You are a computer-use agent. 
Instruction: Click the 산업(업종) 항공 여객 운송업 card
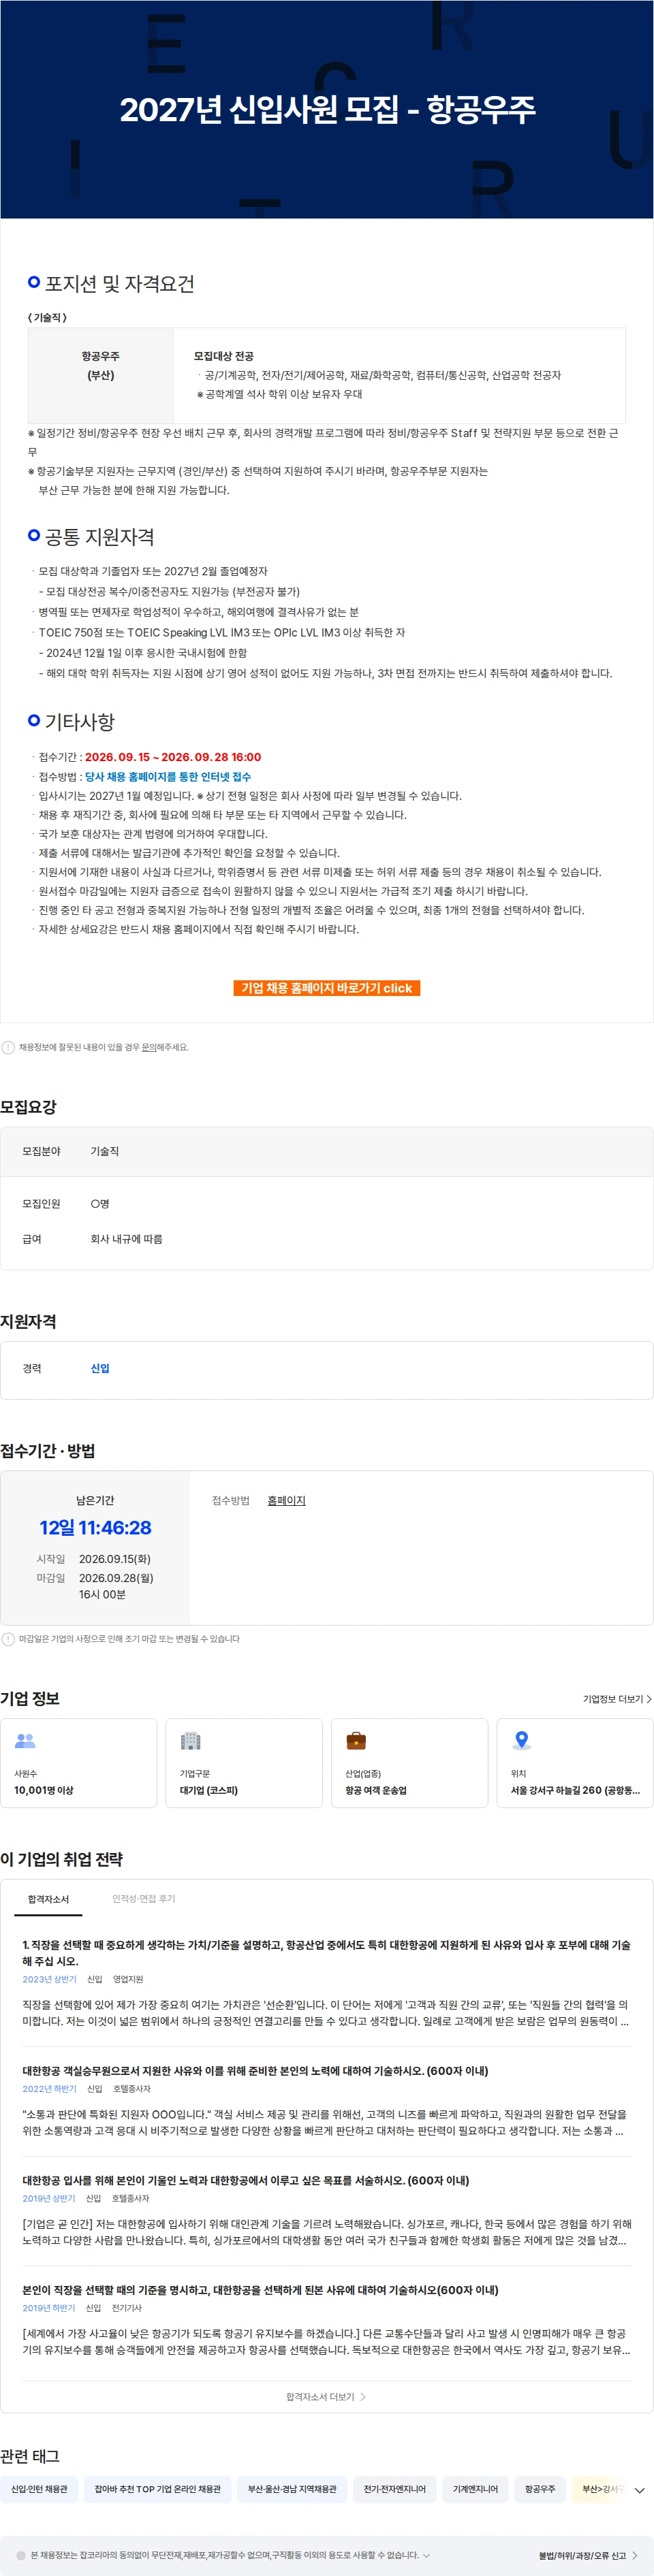[x=409, y=1763]
